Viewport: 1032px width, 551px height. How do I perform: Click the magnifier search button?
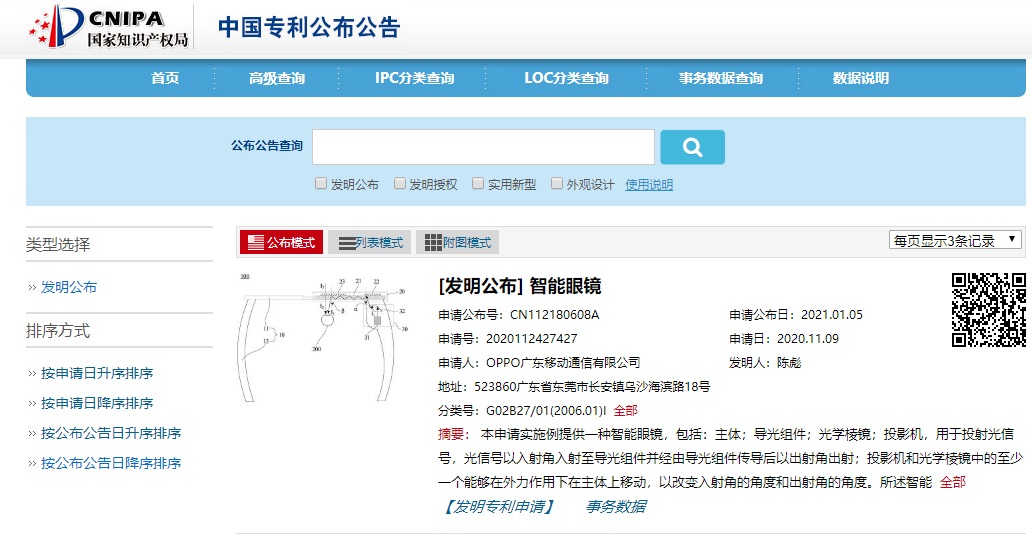coord(692,147)
